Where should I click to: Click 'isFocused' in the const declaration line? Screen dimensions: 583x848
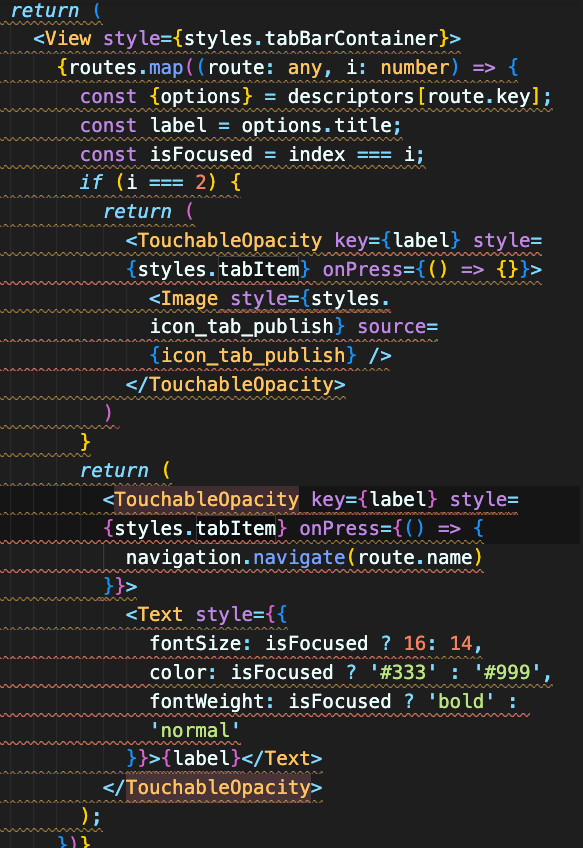(x=201, y=155)
